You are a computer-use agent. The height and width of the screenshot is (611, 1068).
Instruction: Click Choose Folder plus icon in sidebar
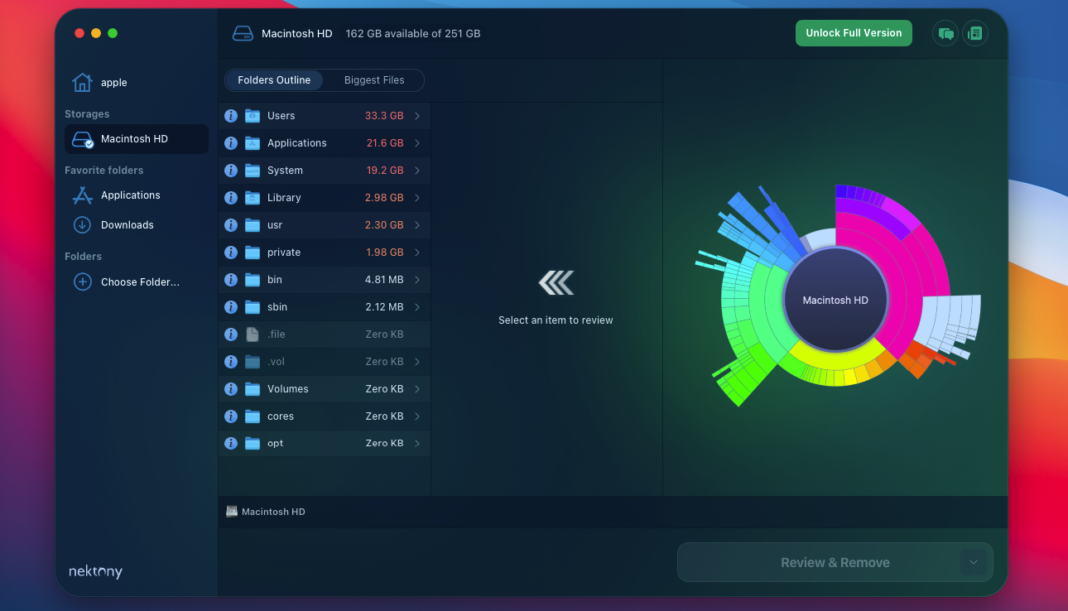(82, 281)
